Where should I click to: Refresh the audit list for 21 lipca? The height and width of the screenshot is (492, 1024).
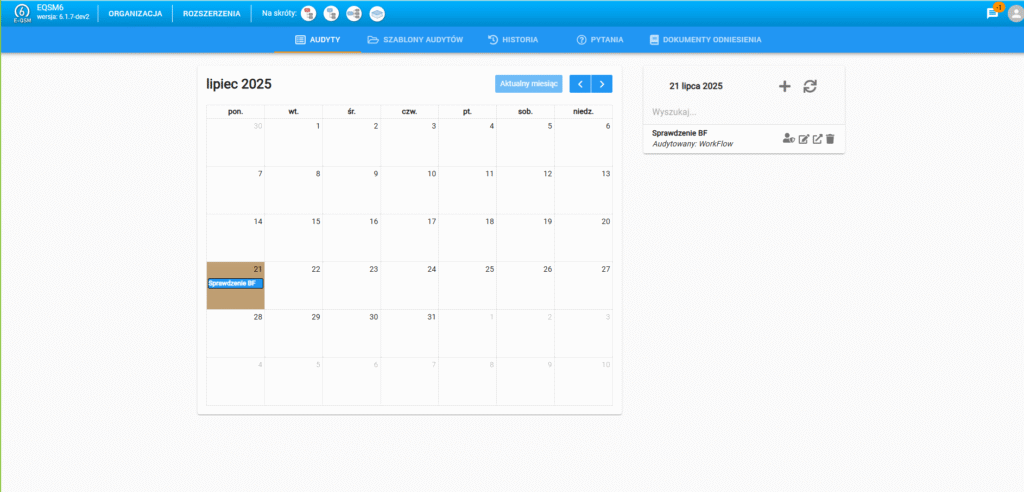point(810,87)
